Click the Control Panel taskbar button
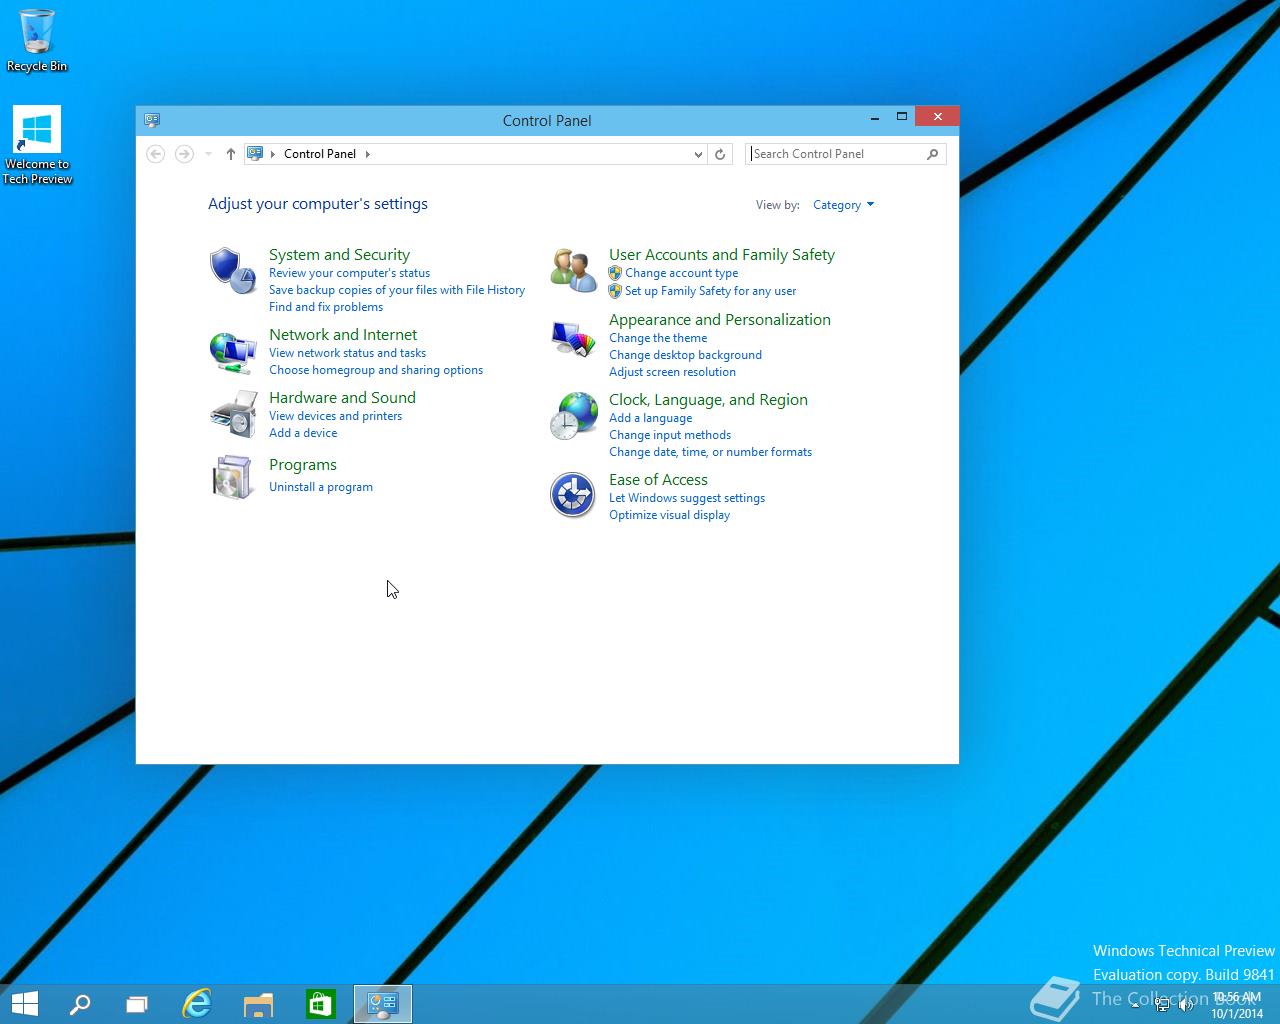 pyautogui.click(x=383, y=1004)
